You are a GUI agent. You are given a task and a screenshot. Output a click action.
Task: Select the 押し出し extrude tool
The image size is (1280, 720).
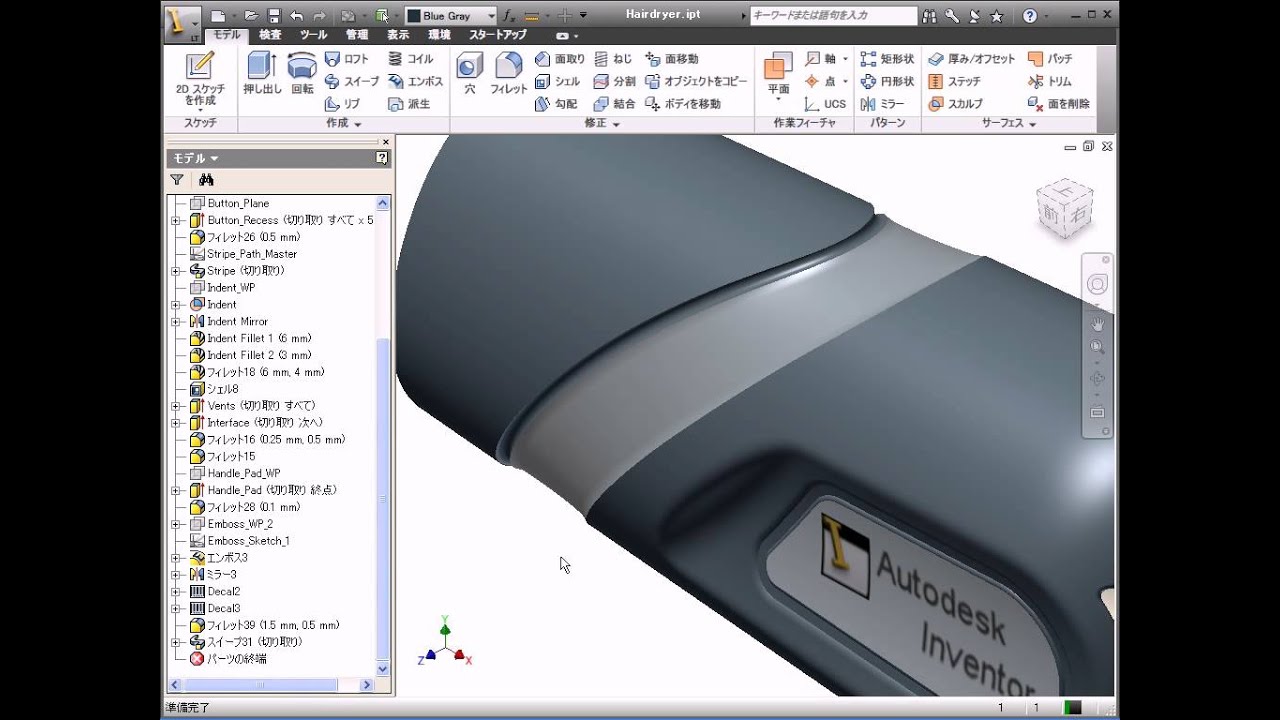tap(262, 74)
